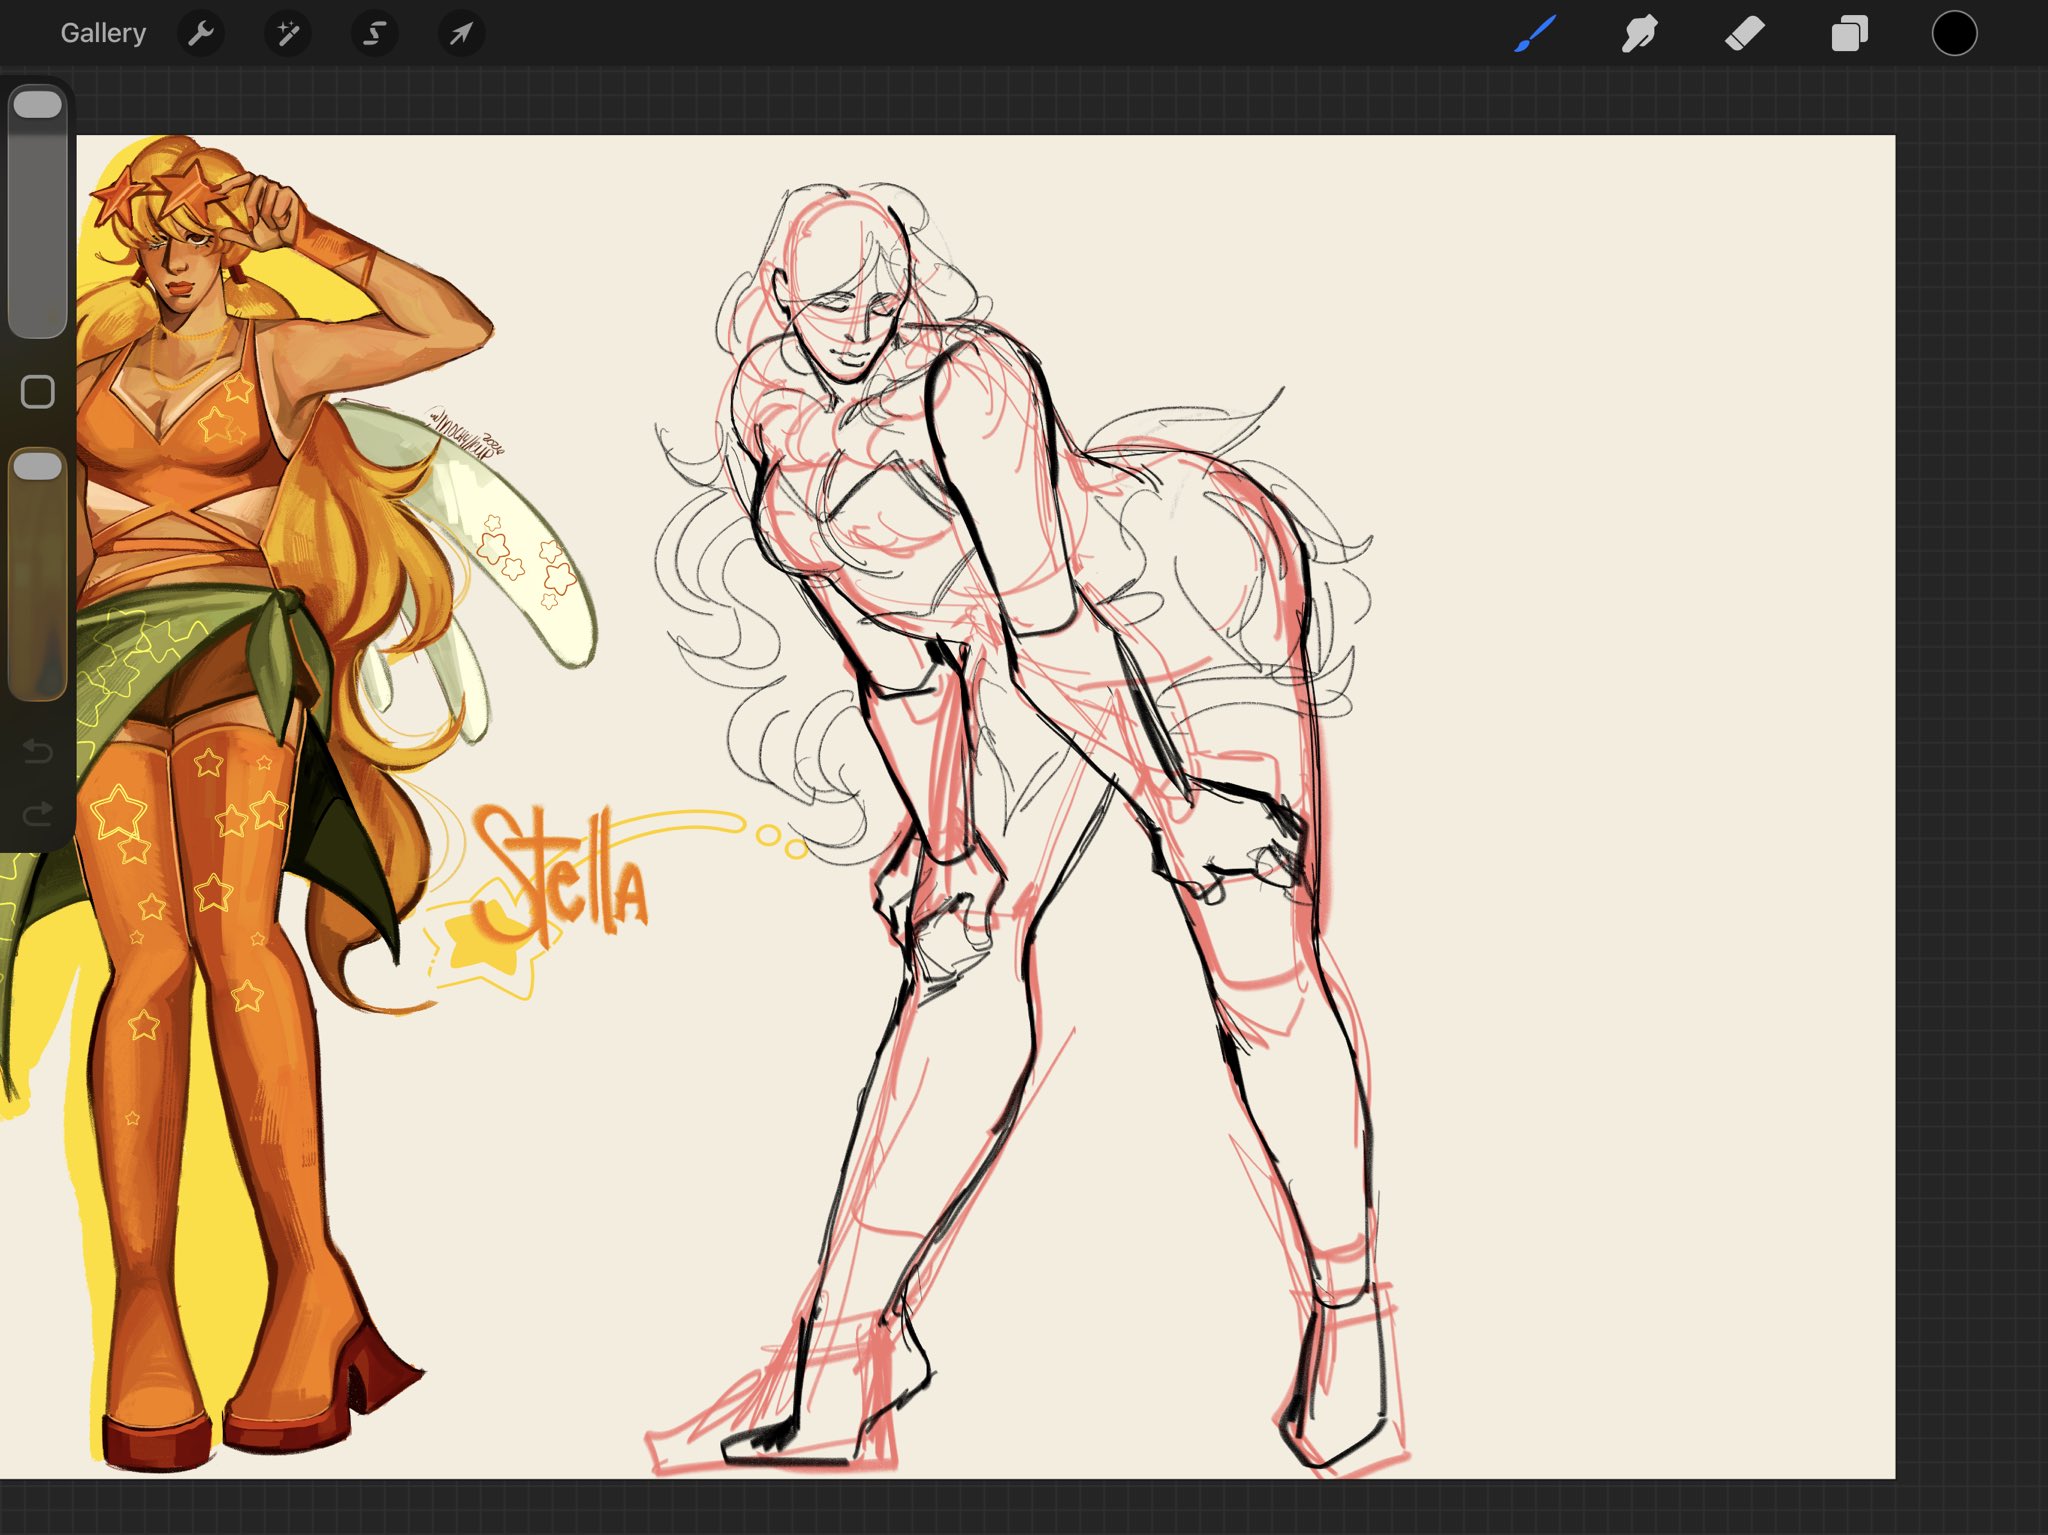Tap the Redo arrow in sidebar
Image resolution: width=2048 pixels, height=1535 pixels.
tap(38, 813)
